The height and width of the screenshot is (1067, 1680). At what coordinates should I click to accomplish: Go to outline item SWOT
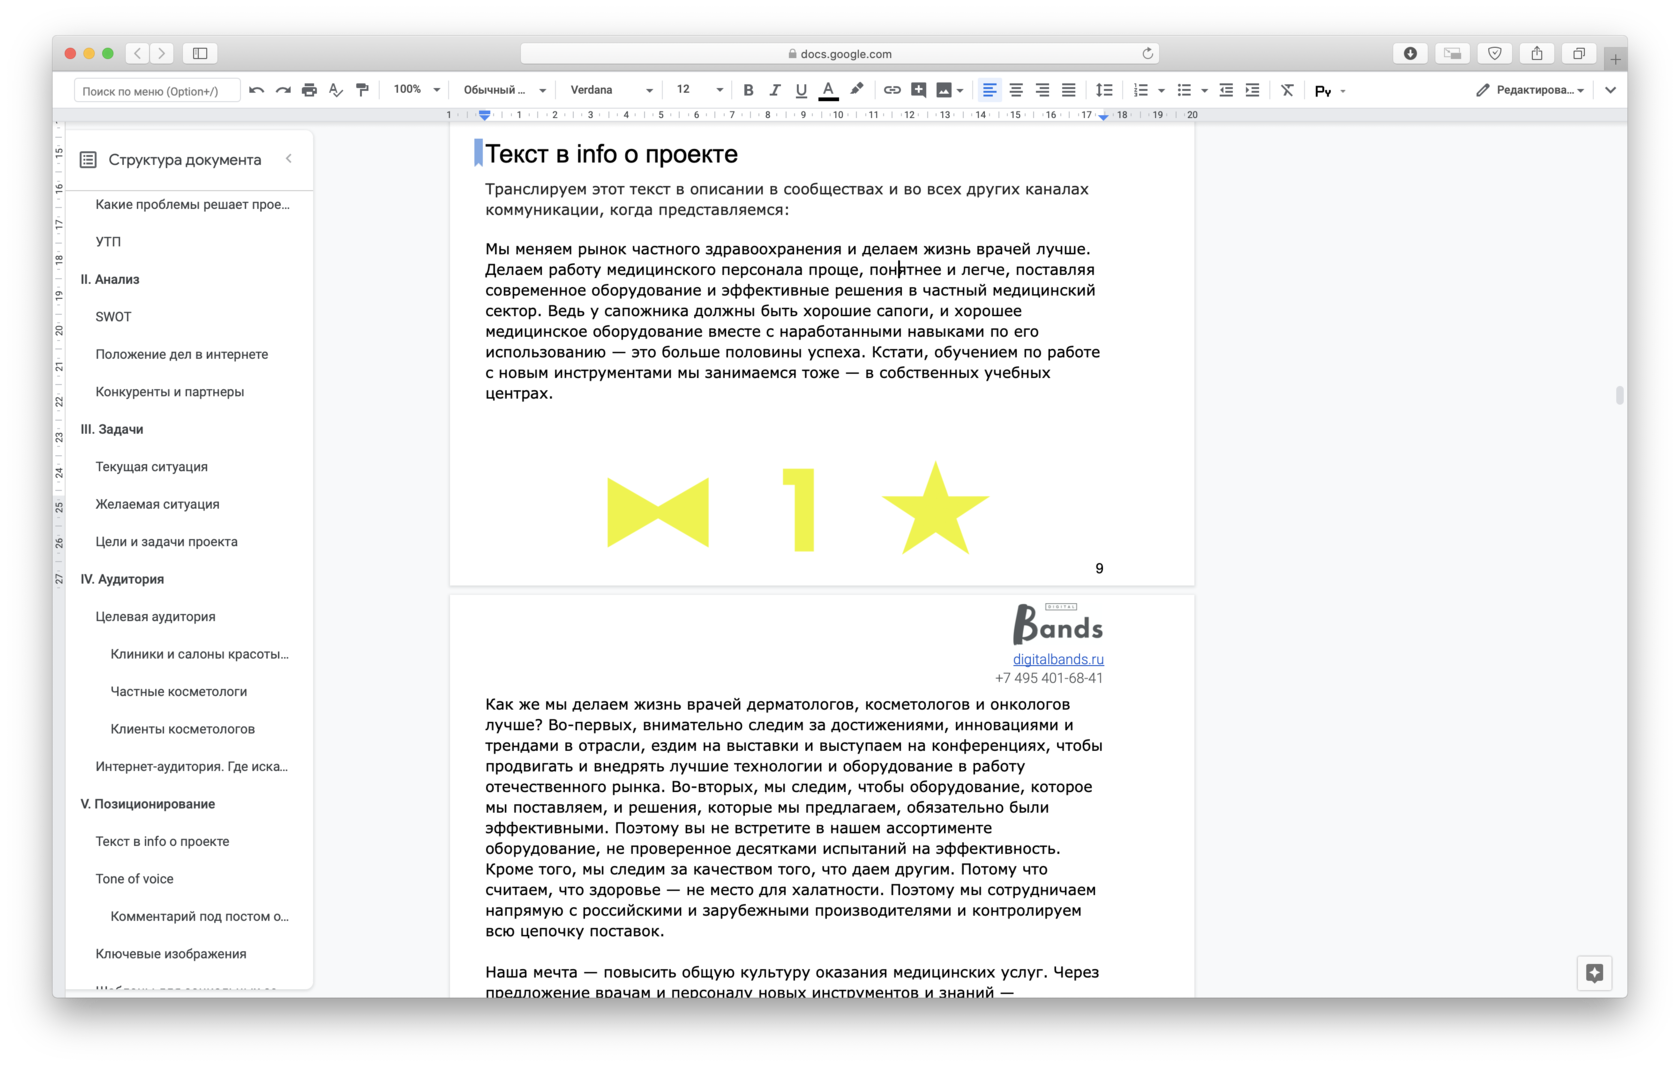113,317
